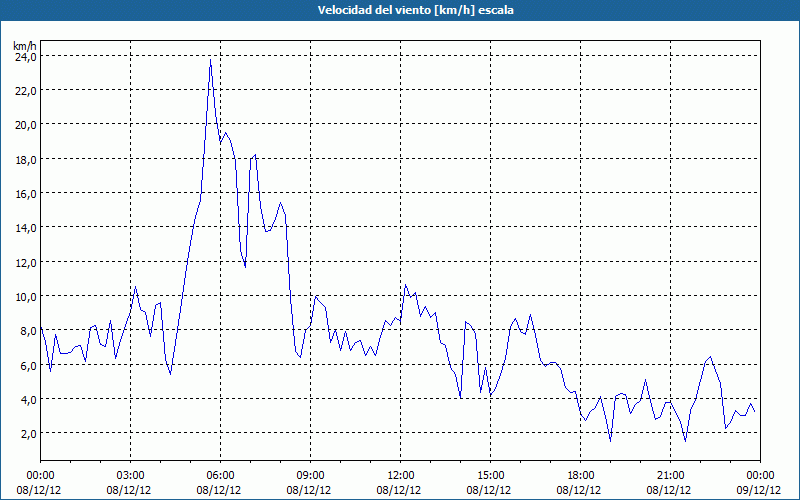Click the chart title 'Velocidad del viento [km/h] escala'
800x500 pixels.
point(415,10)
